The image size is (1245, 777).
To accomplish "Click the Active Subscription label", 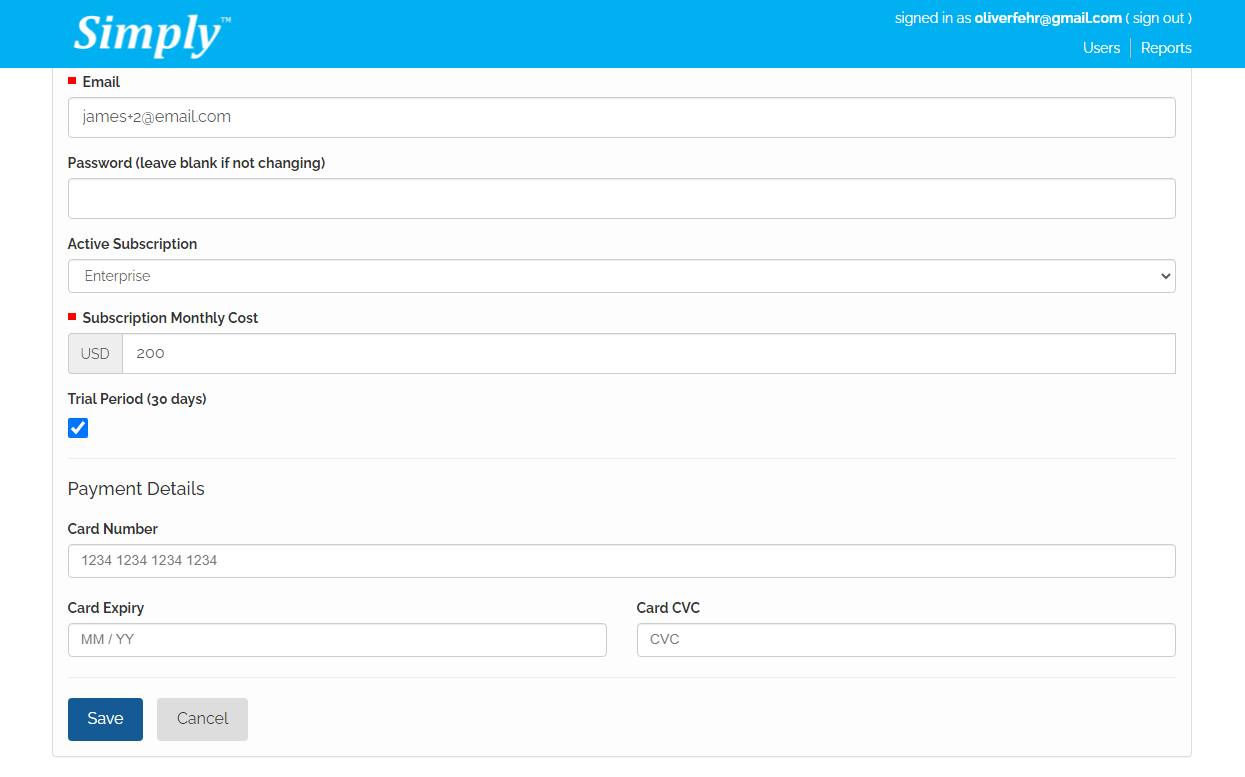I will click(132, 244).
